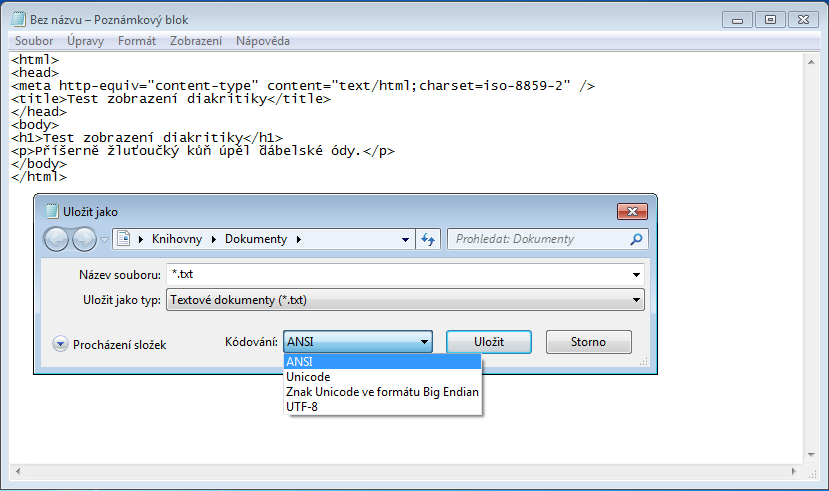Open recent locations dropdown next to nav arrows
Image resolution: width=829 pixels, height=491 pixels.
point(105,240)
